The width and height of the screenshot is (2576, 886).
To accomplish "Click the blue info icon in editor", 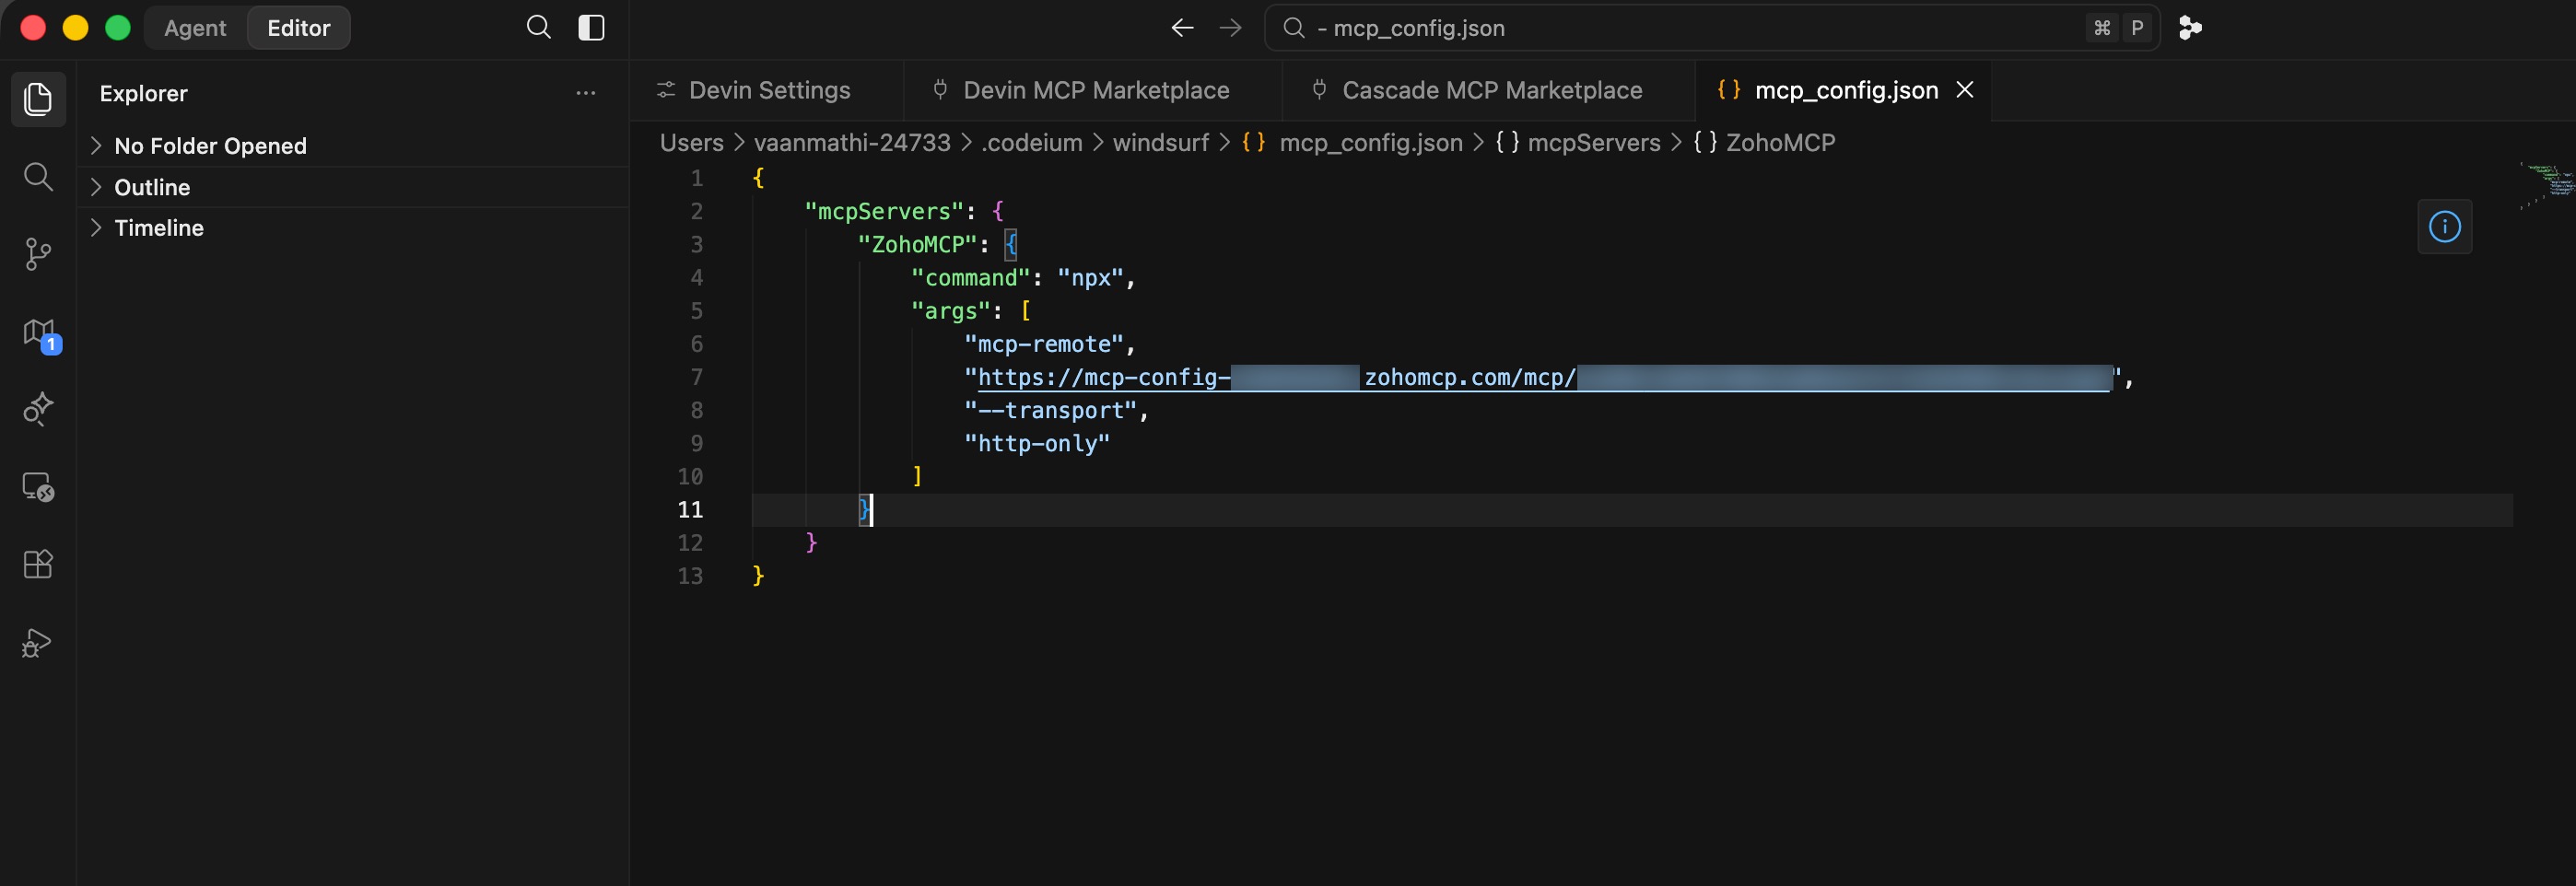I will coord(2444,227).
